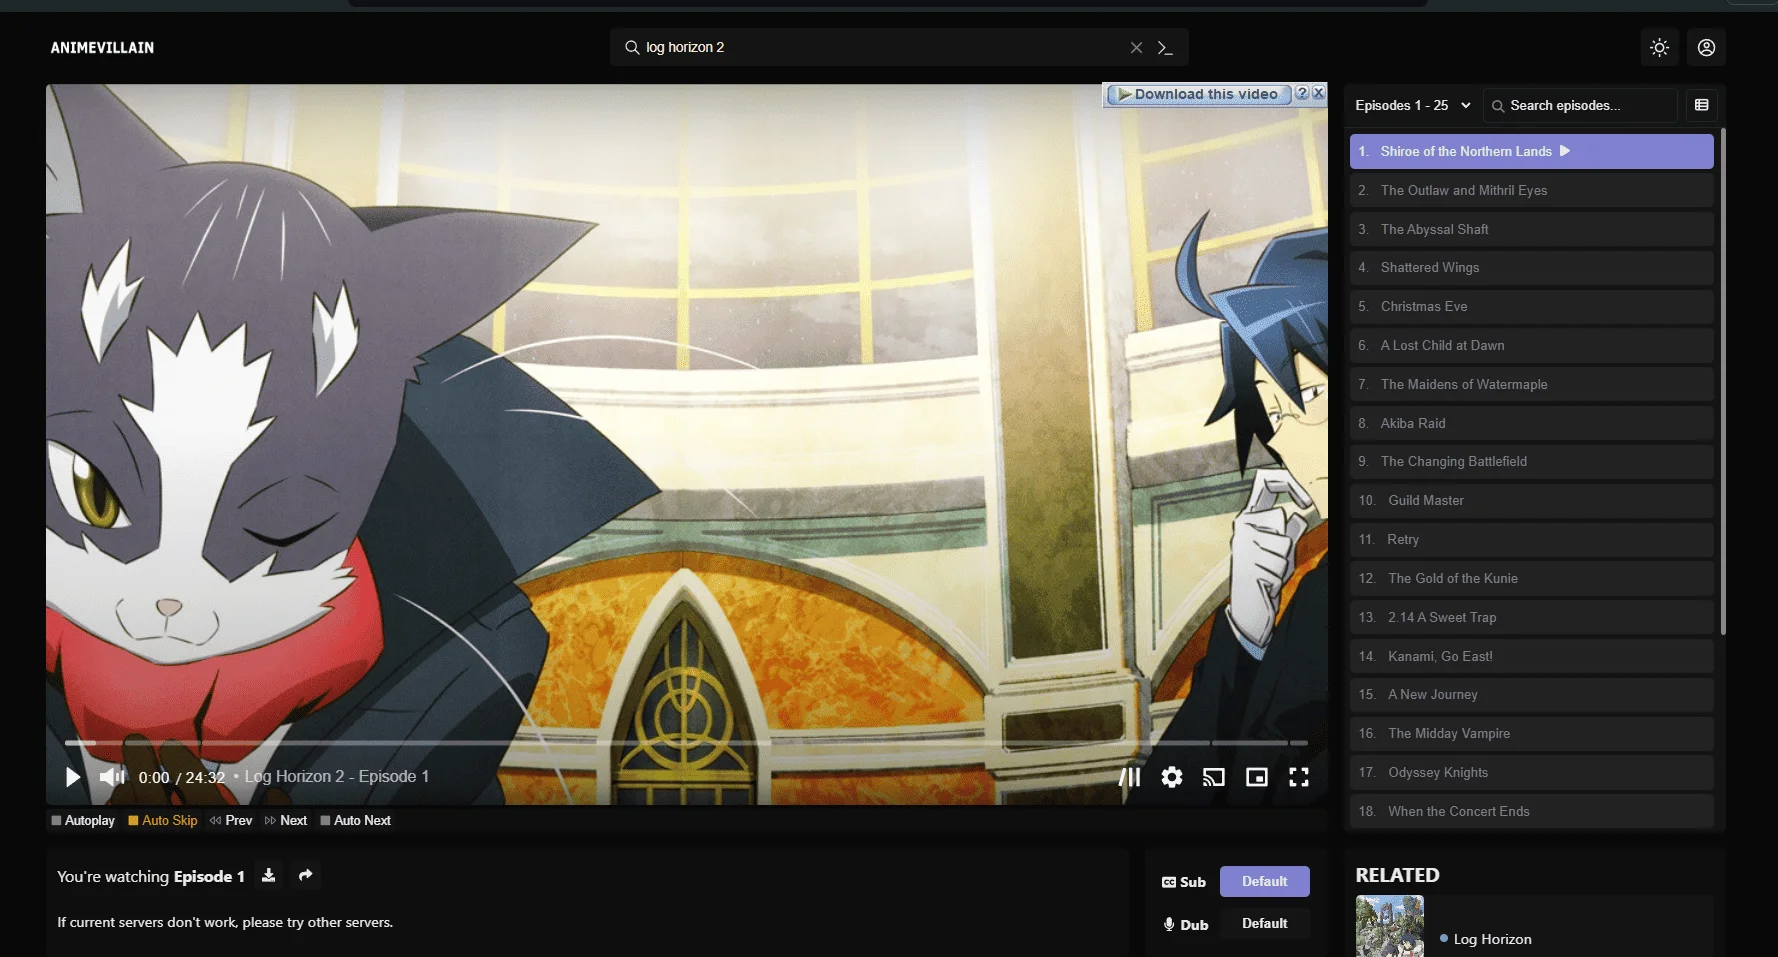Screen dimensions: 1778x957
Task: Go to the AnimeVillain home logo
Action: [x=102, y=47]
